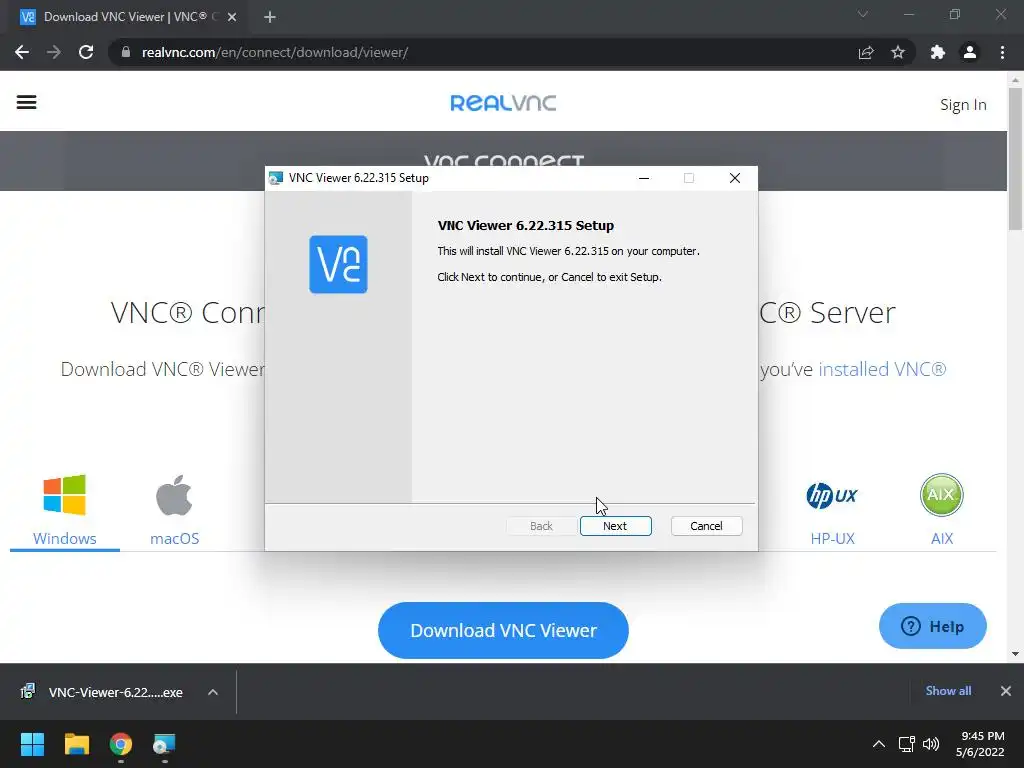
Task: Open the tab search dropdown
Action: [863, 14]
